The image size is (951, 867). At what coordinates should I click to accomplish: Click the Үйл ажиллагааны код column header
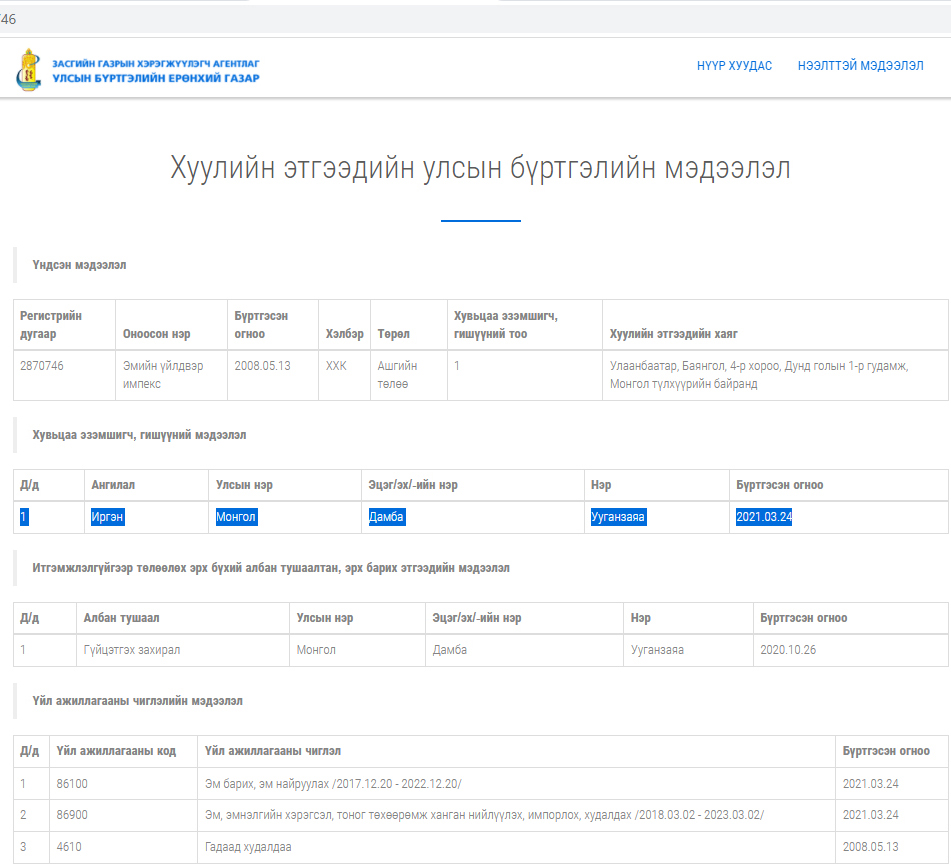coord(116,751)
